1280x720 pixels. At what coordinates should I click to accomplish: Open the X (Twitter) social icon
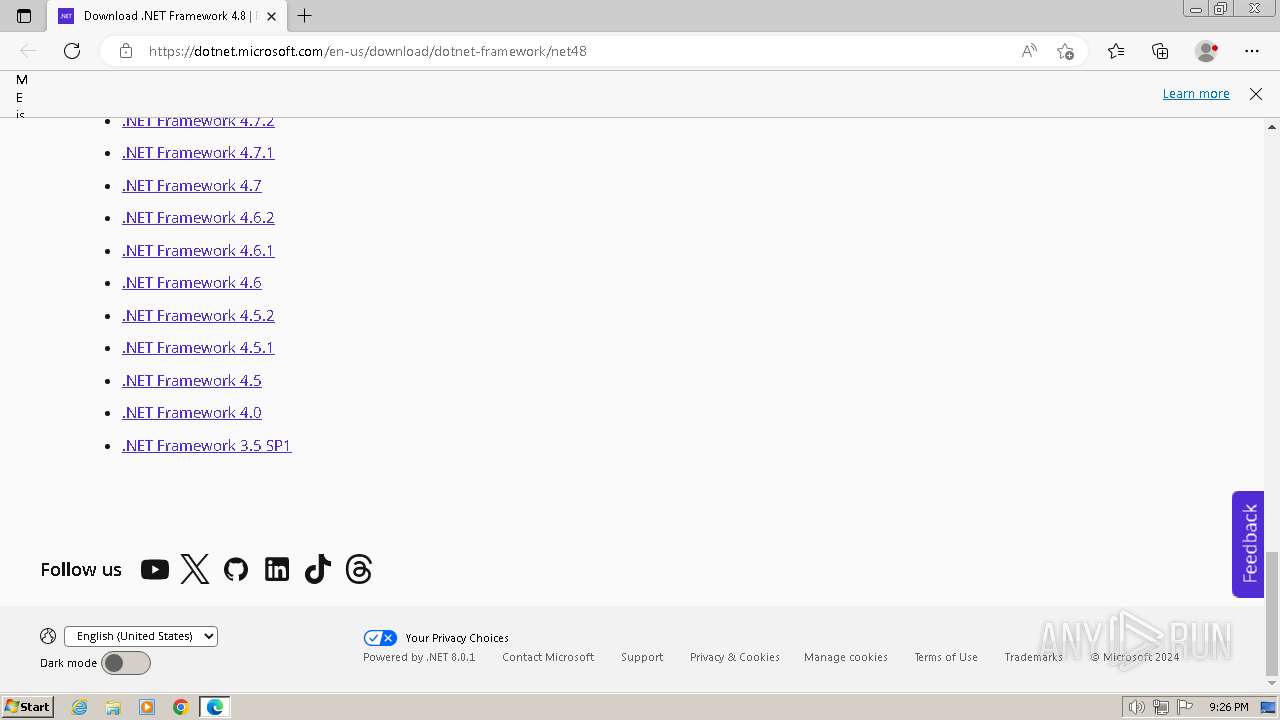click(195, 570)
